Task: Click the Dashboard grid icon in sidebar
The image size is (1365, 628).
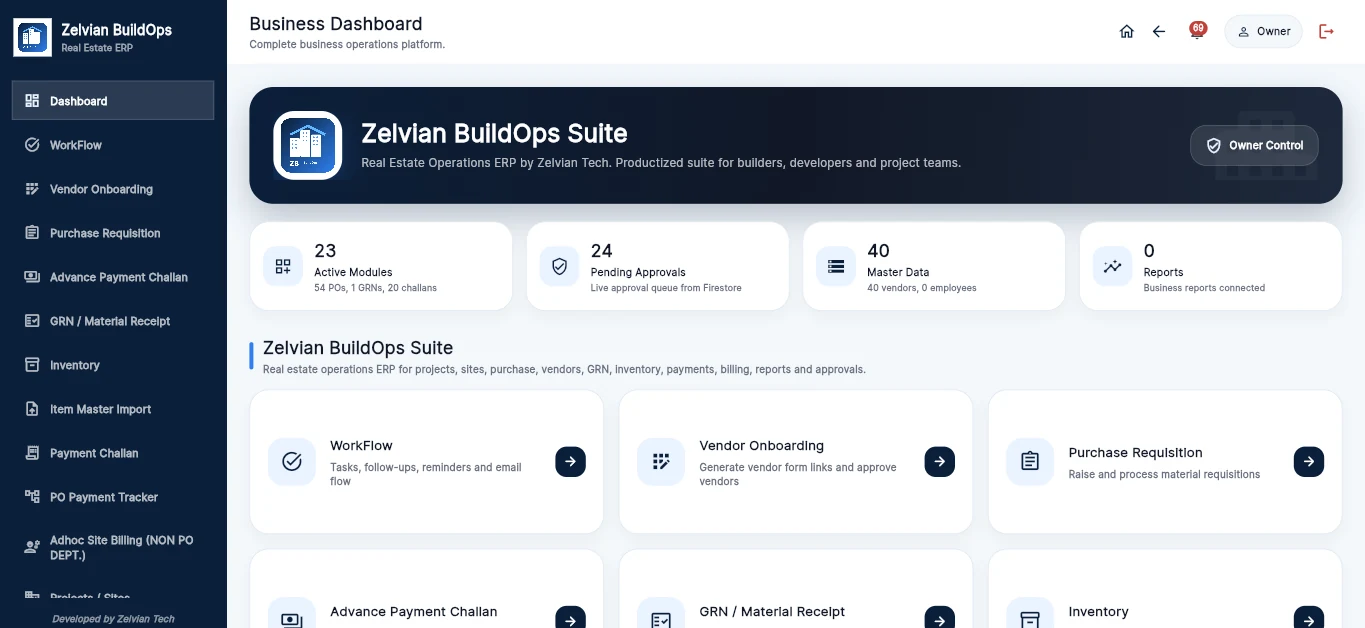Action: 32,101
